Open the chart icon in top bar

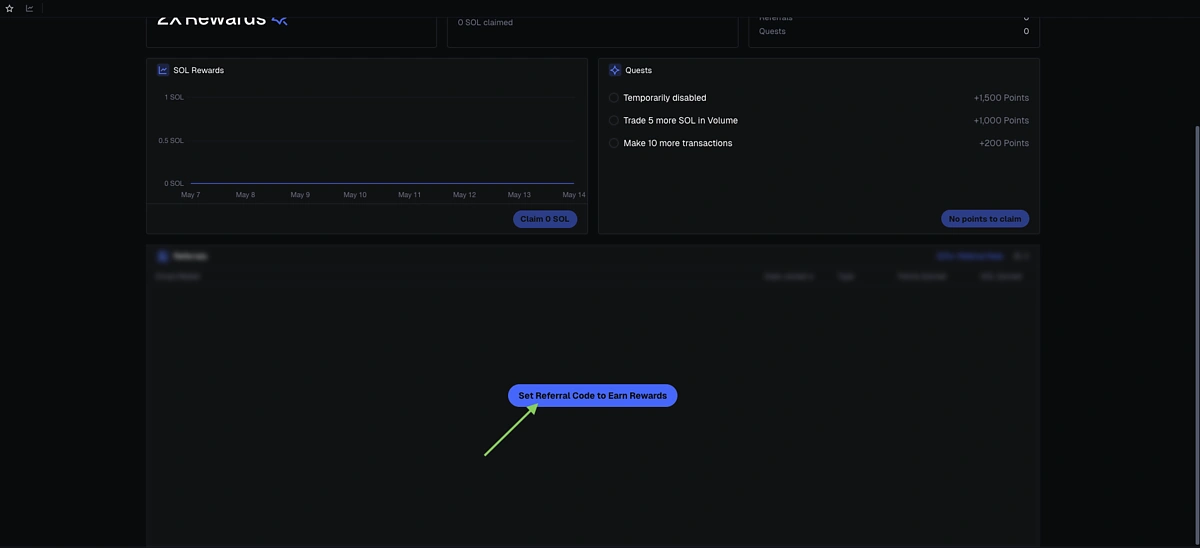click(x=29, y=8)
